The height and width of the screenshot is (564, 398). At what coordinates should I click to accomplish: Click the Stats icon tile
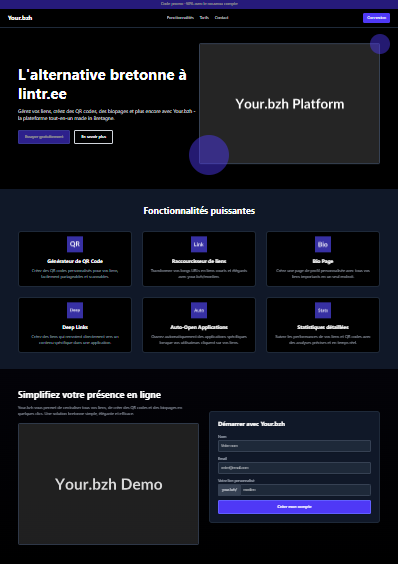pos(323,310)
